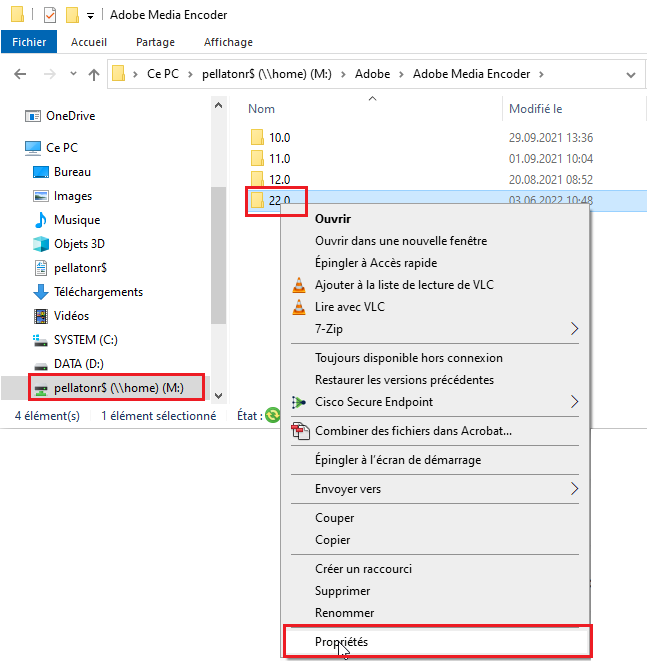Image resolution: width=647 pixels, height=661 pixels.
Task: Expand the chevron after Adobe Media Encoder breadcrumb
Action: click(541, 75)
